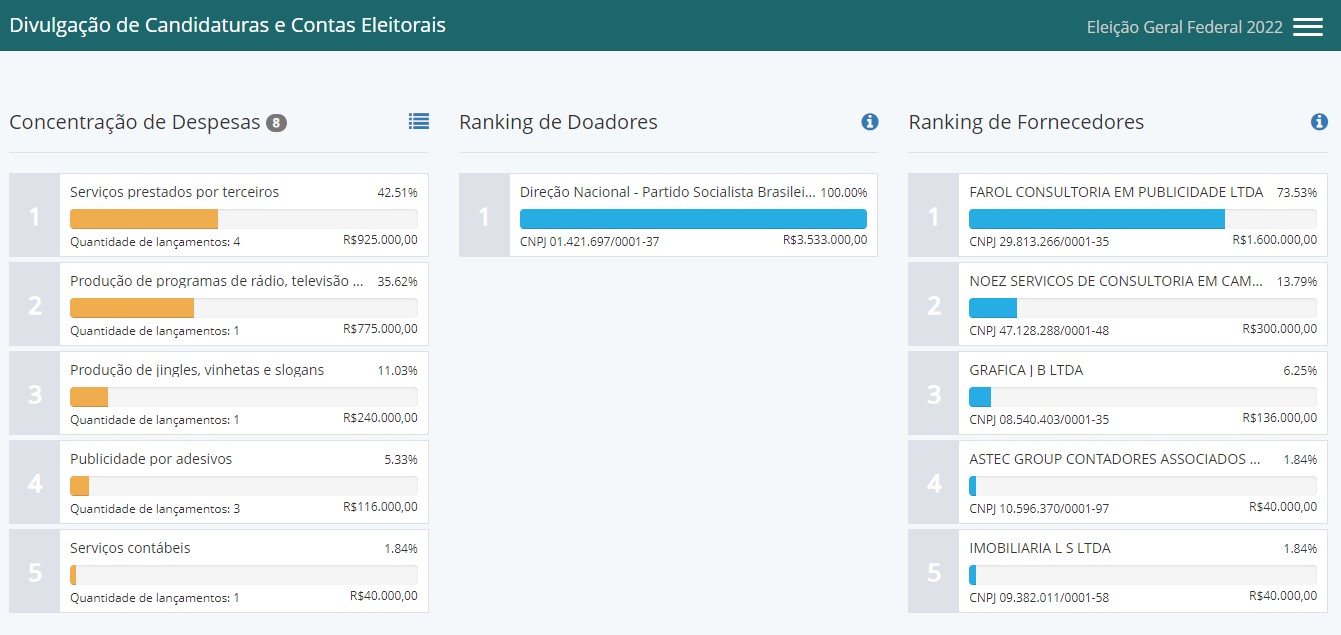1341x635 pixels.
Task: Open ASTEC GROUP CONTADORES ASSOCIADOS supplier
Action: [x=1114, y=459]
